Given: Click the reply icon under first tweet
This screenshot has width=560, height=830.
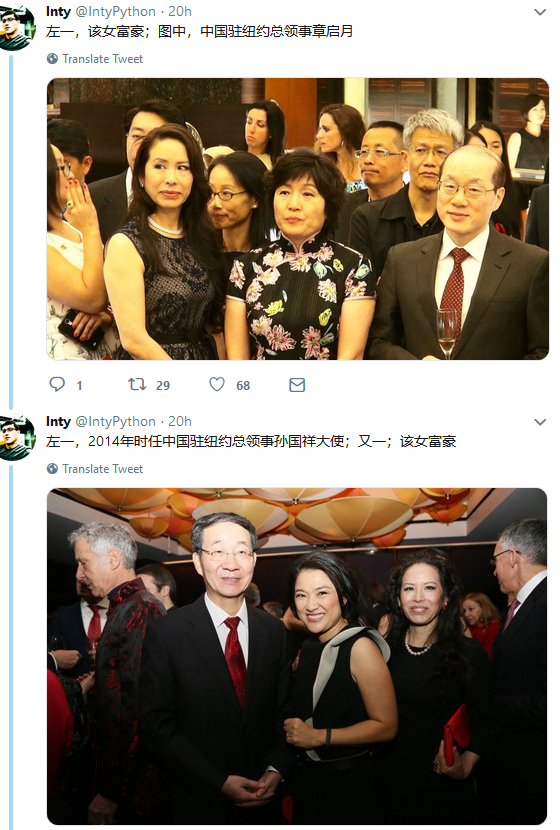Looking at the screenshot, I should [57, 384].
